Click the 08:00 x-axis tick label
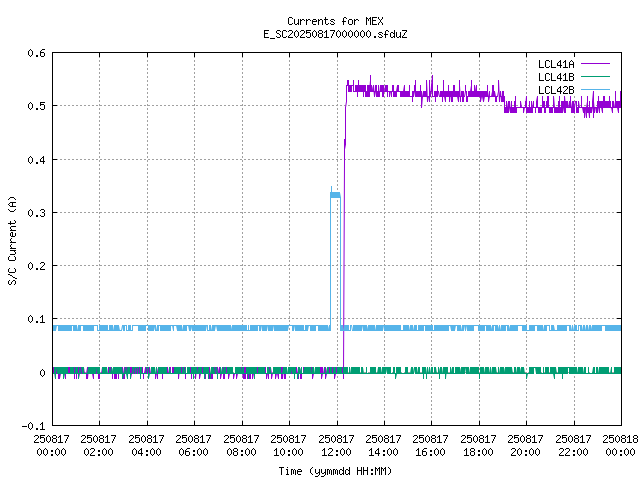Viewport: 640px width, 480px height. 241,452
